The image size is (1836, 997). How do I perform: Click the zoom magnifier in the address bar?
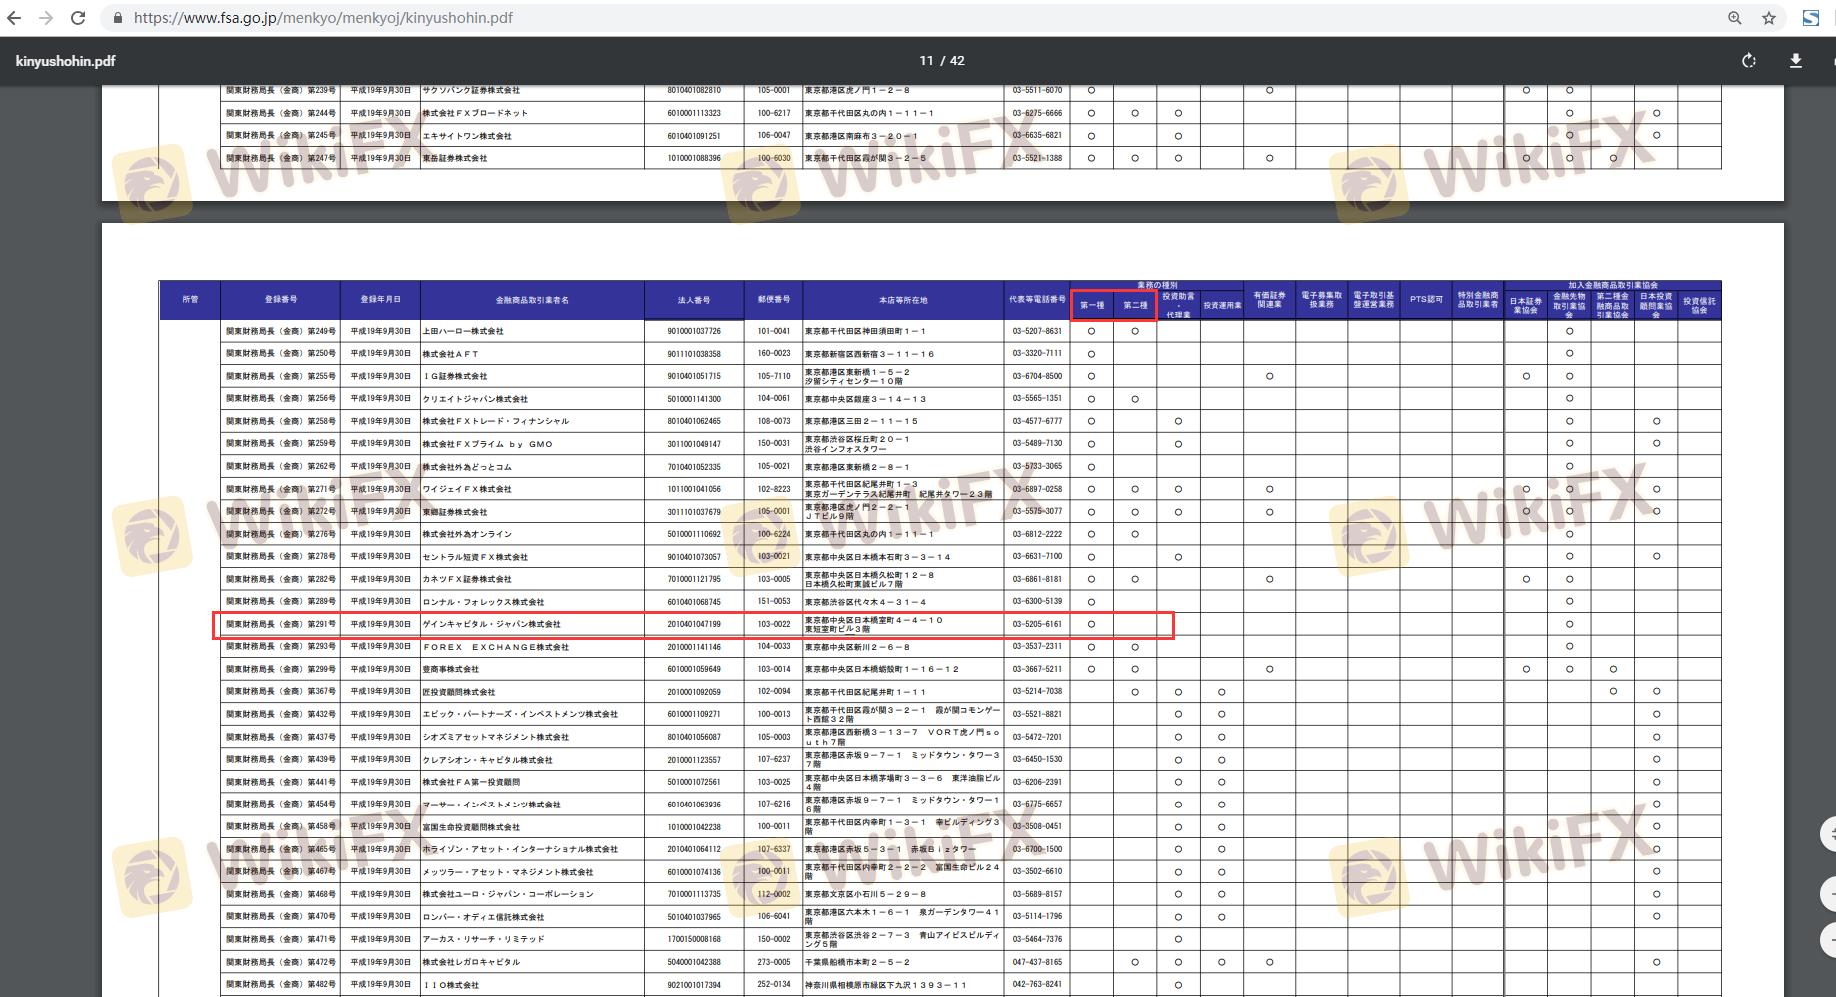tap(1734, 18)
